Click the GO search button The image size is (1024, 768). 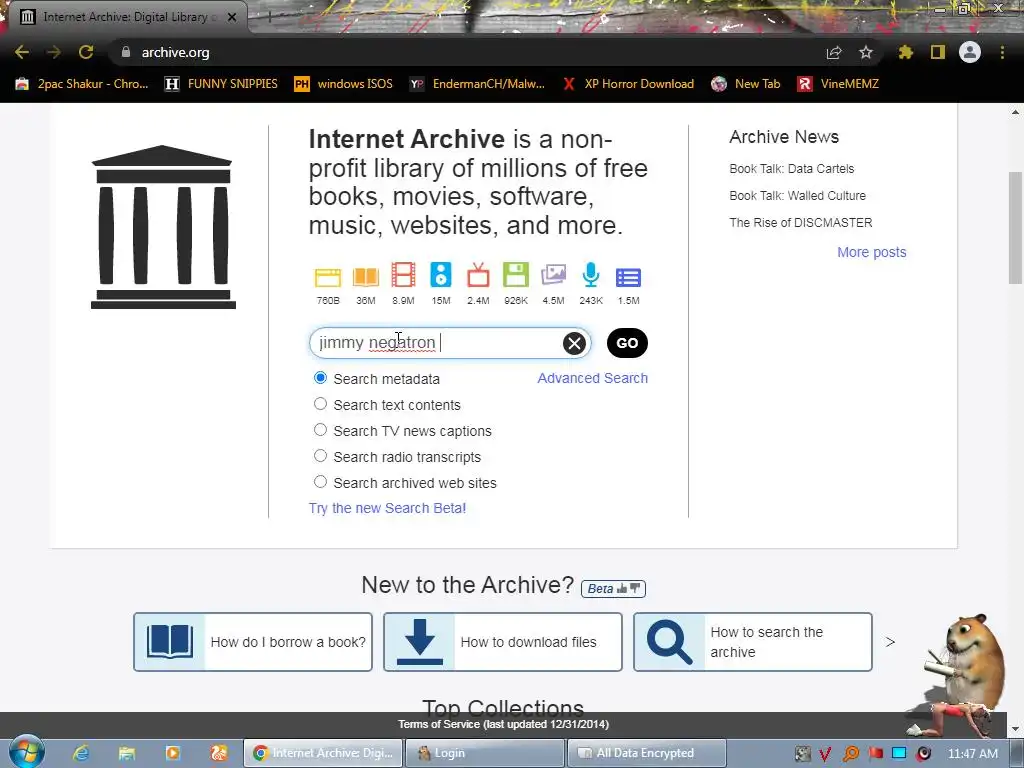point(627,343)
